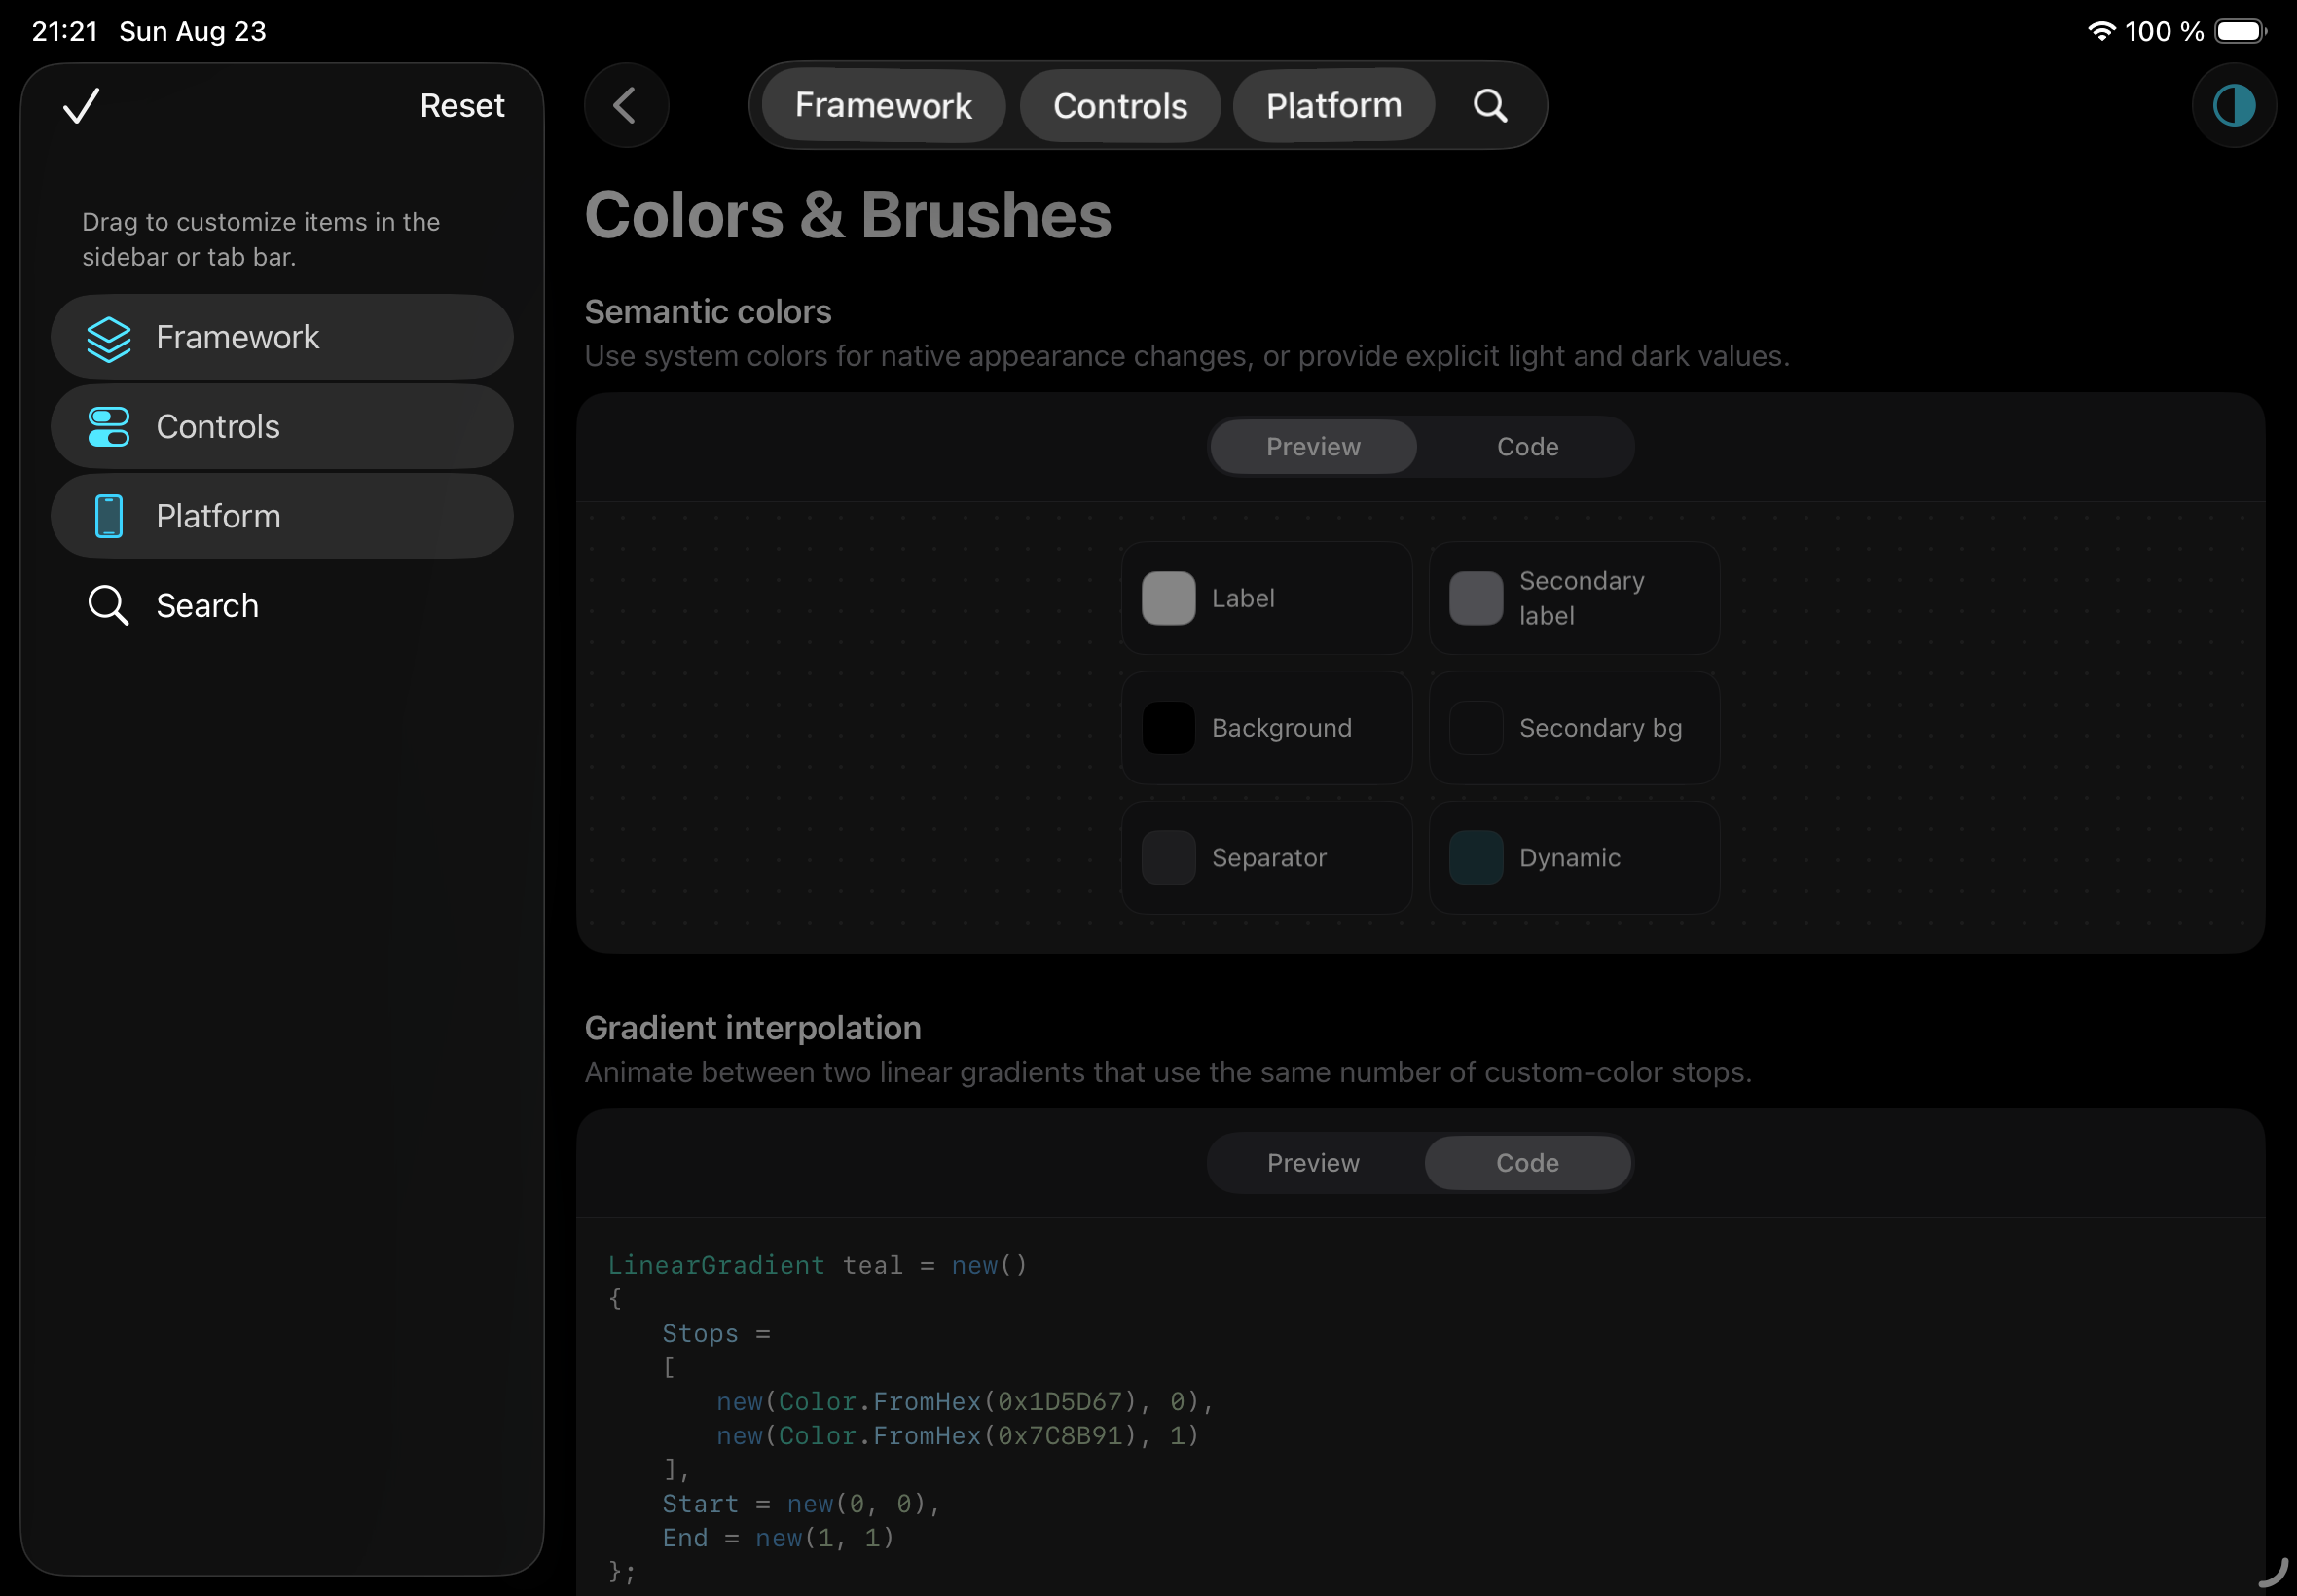Click the Separator color swatch

pyautogui.click(x=1168, y=858)
